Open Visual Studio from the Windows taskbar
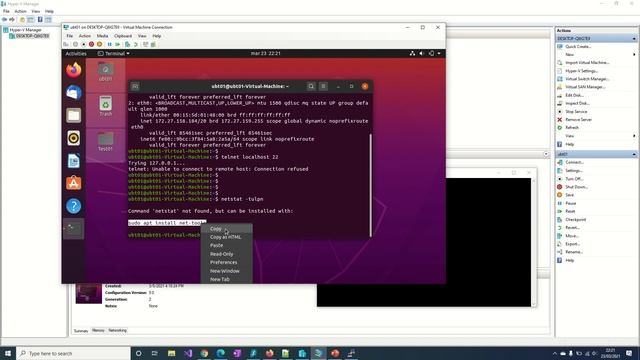 (x=188, y=353)
